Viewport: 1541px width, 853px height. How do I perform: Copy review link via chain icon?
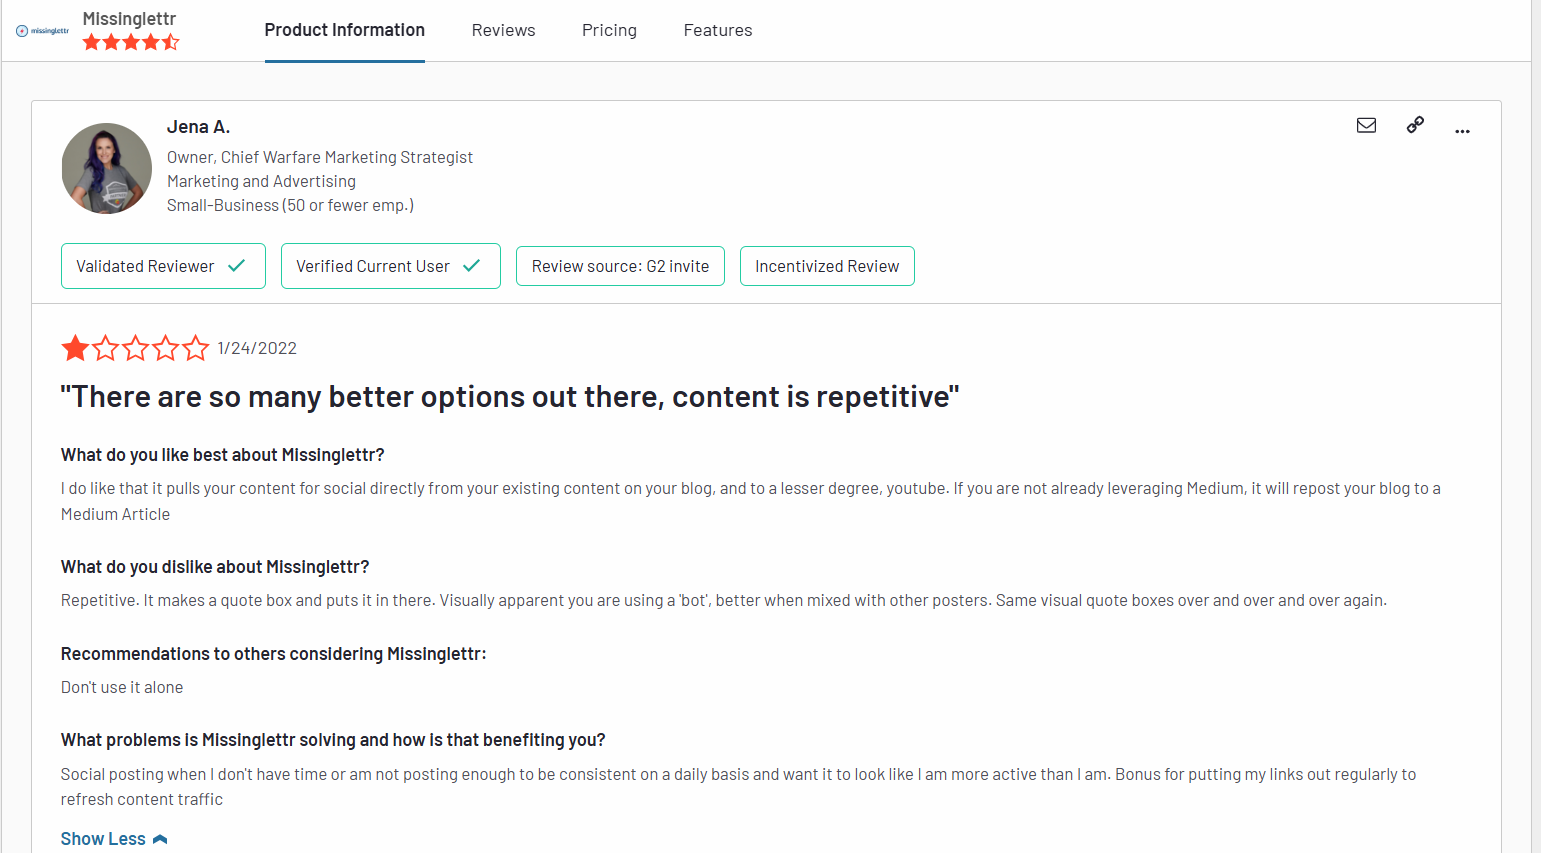(1415, 125)
